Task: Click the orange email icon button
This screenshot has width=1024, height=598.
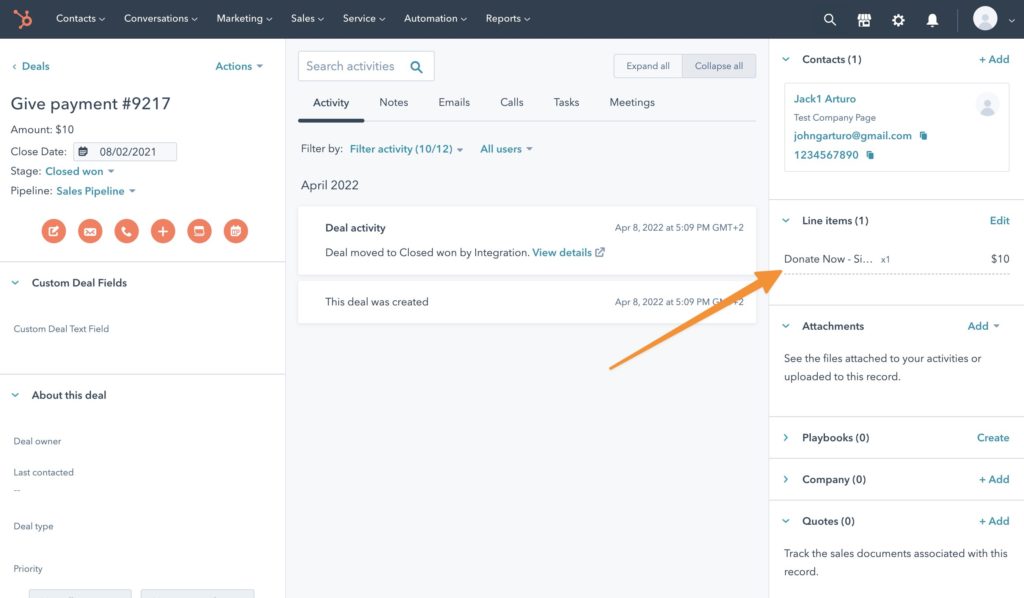Action: (90, 231)
